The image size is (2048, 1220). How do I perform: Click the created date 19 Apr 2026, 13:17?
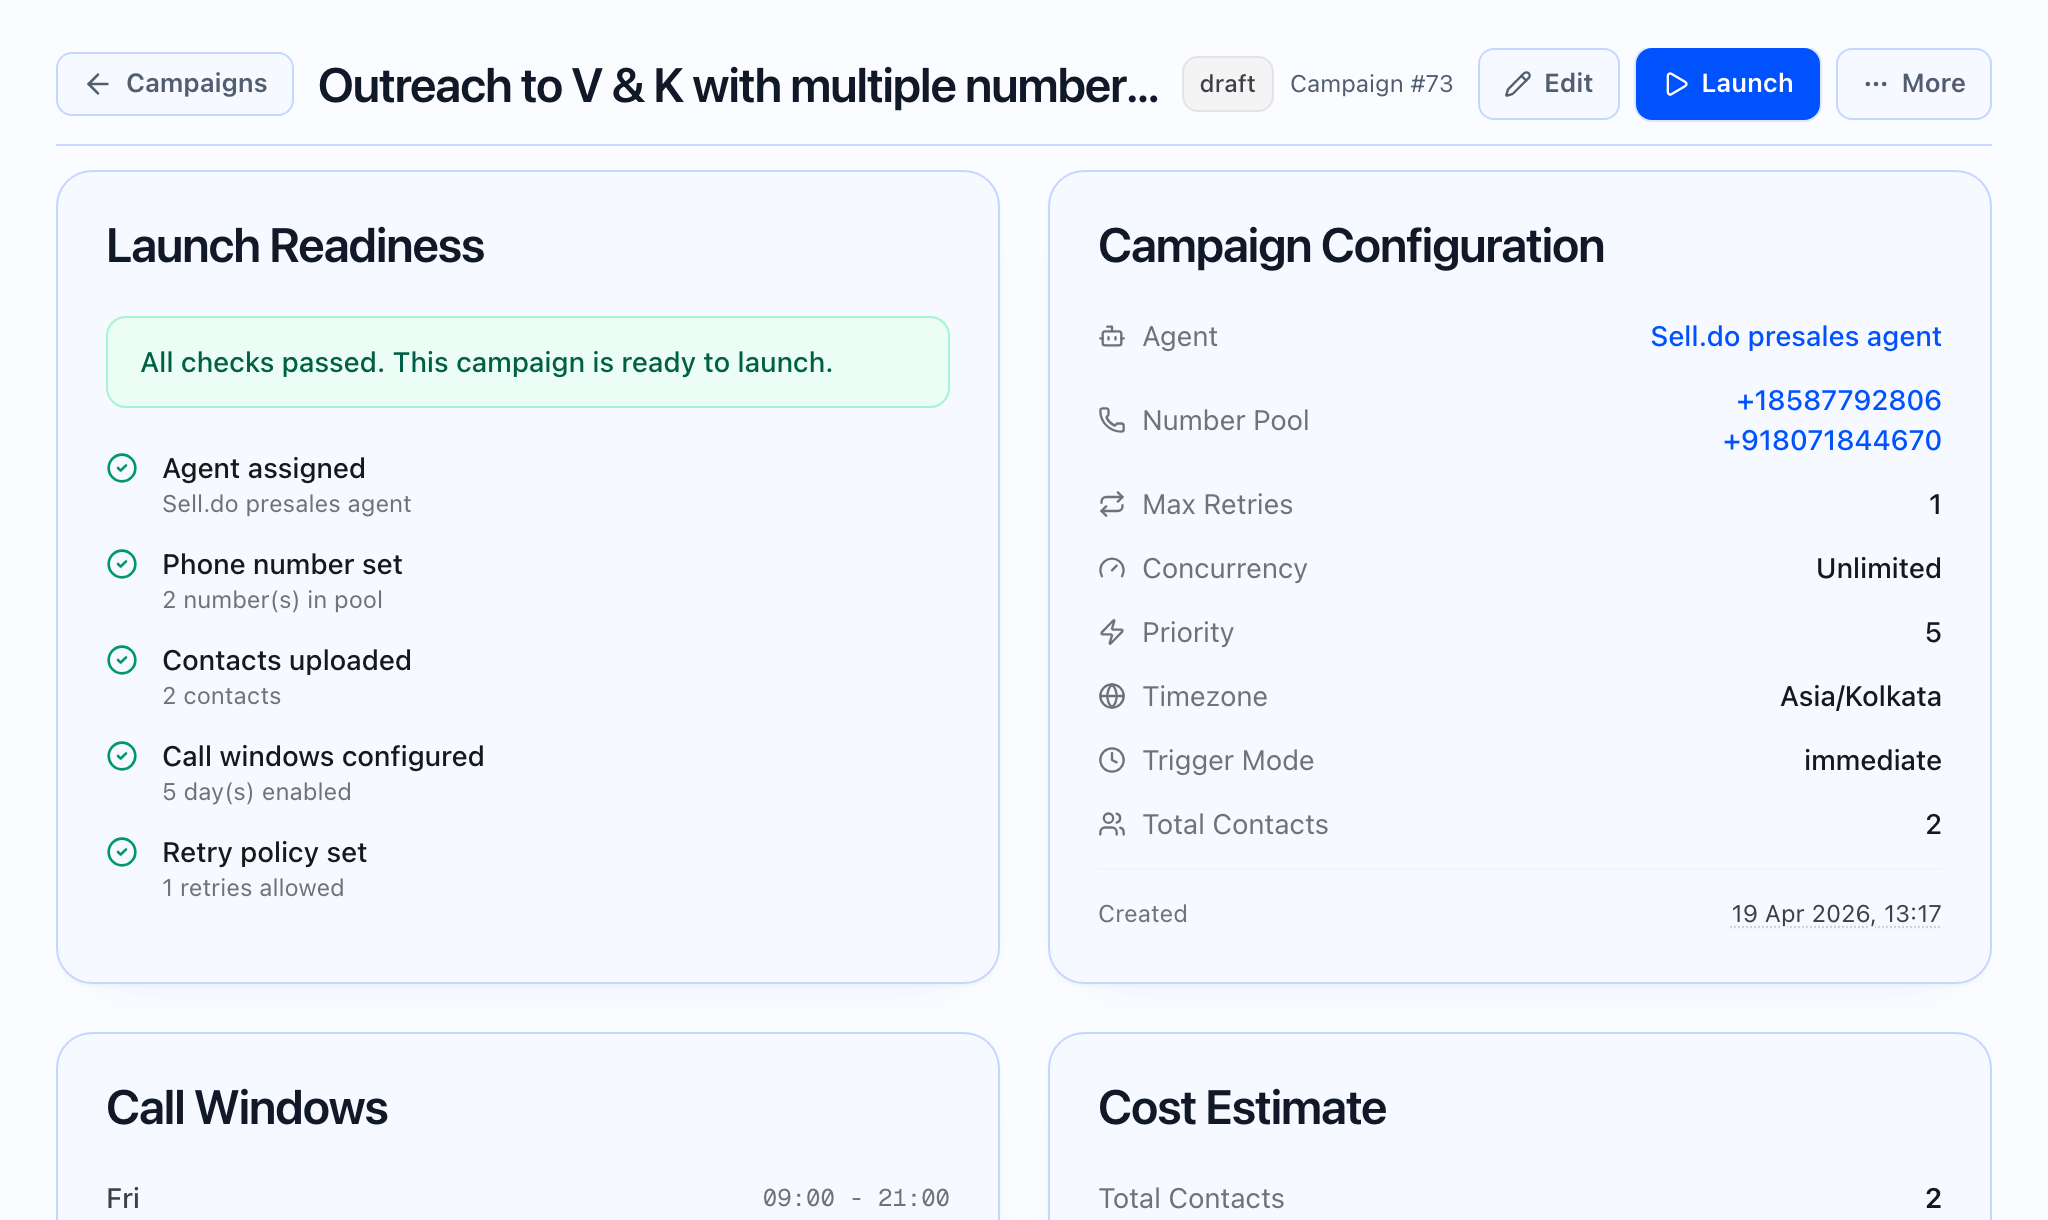(x=1836, y=914)
